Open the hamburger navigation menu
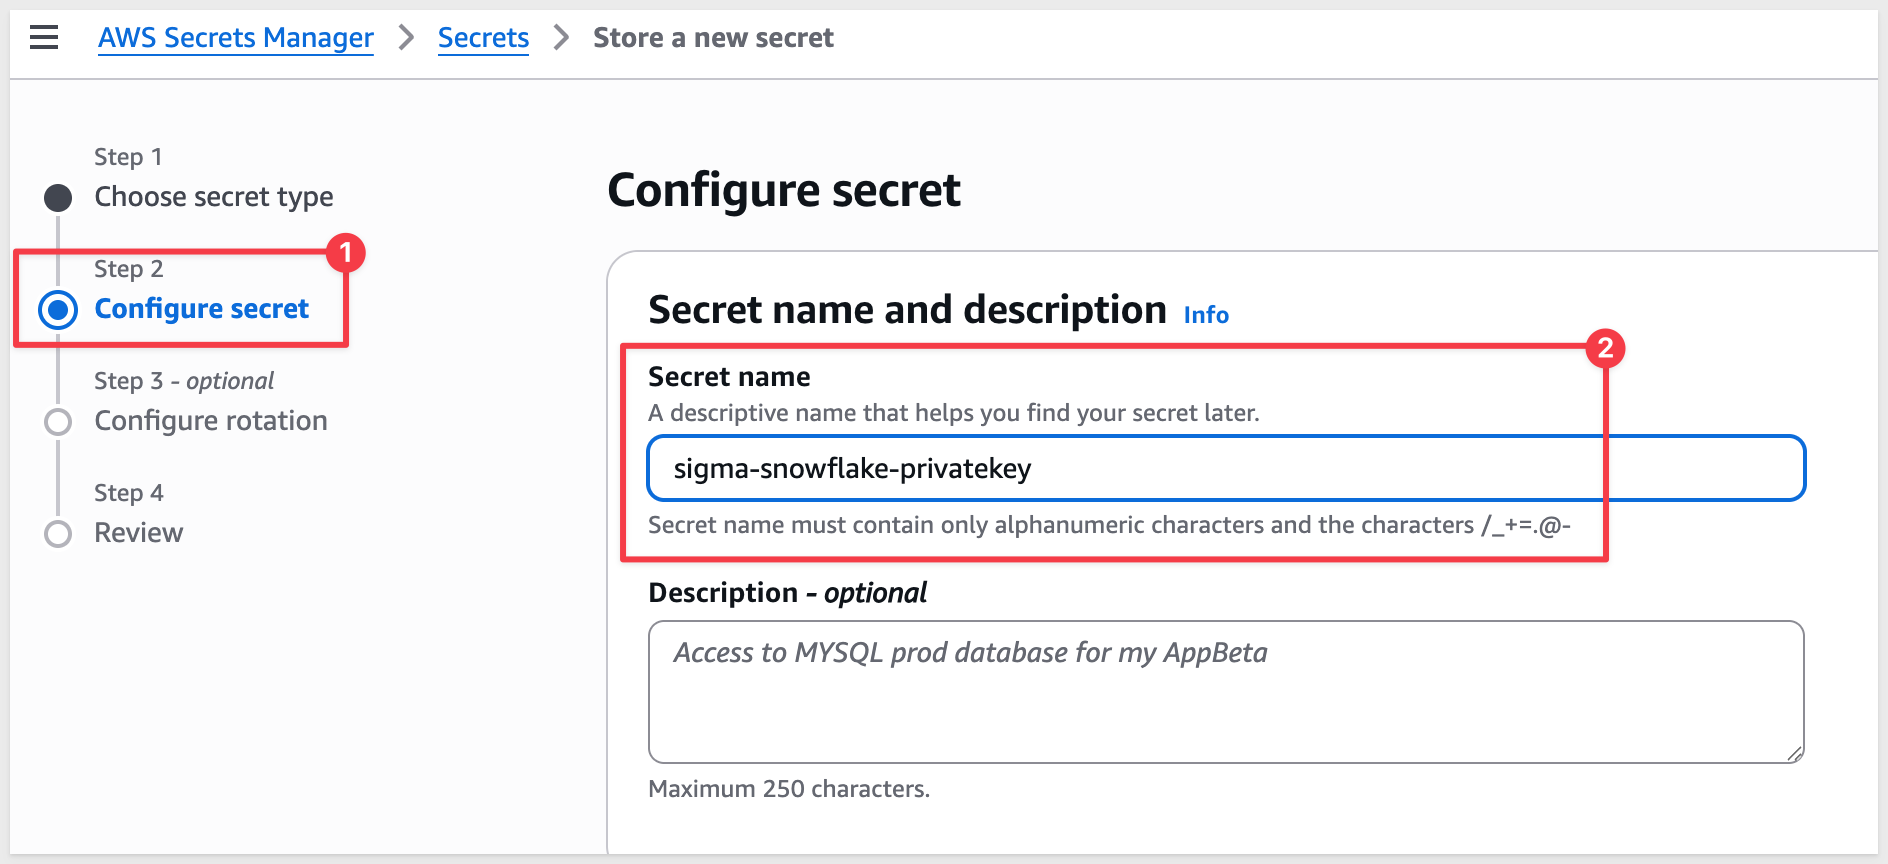The height and width of the screenshot is (864, 1888). pos(44,38)
